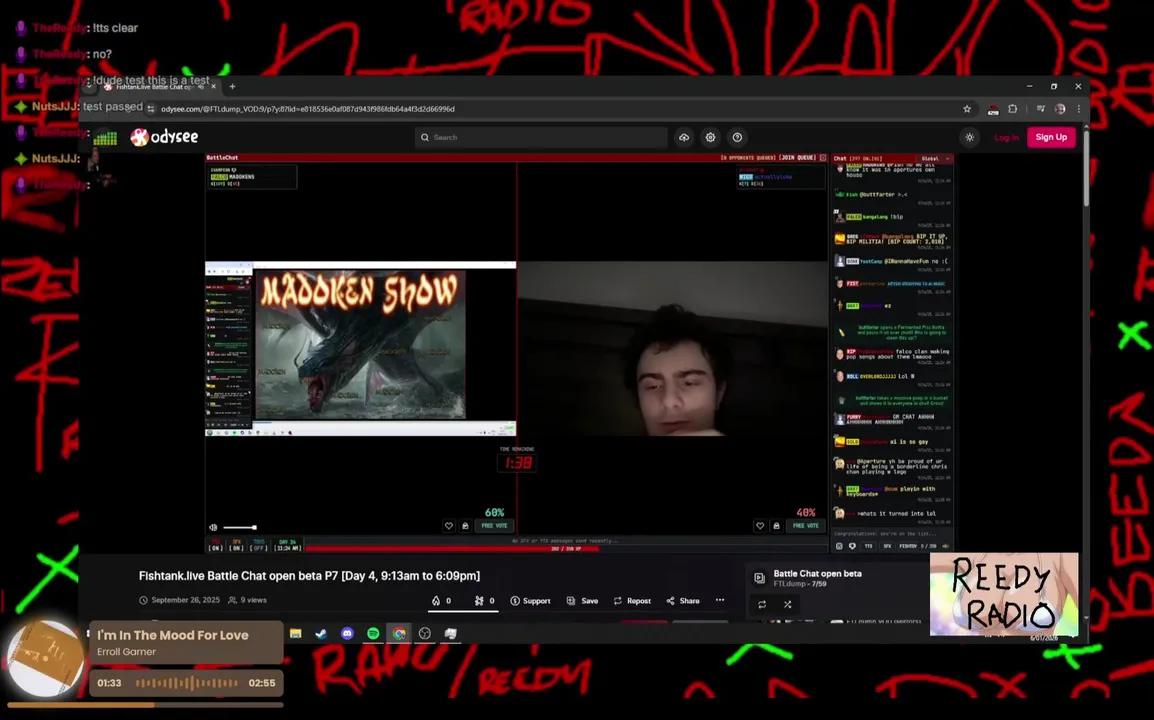Open the upload cloud icon

coord(684,137)
